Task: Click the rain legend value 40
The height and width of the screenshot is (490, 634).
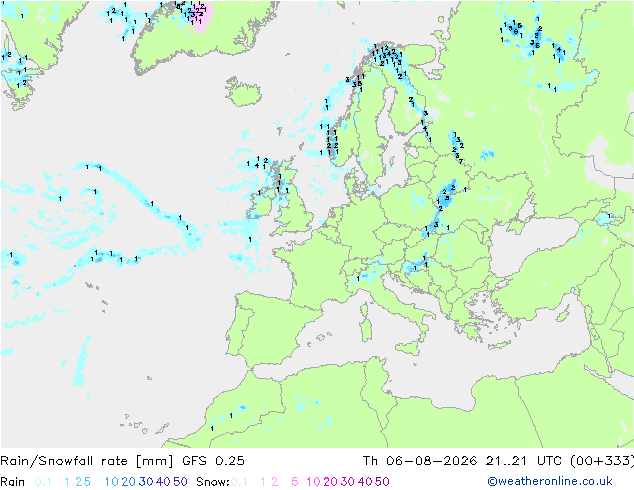Action: (163, 482)
